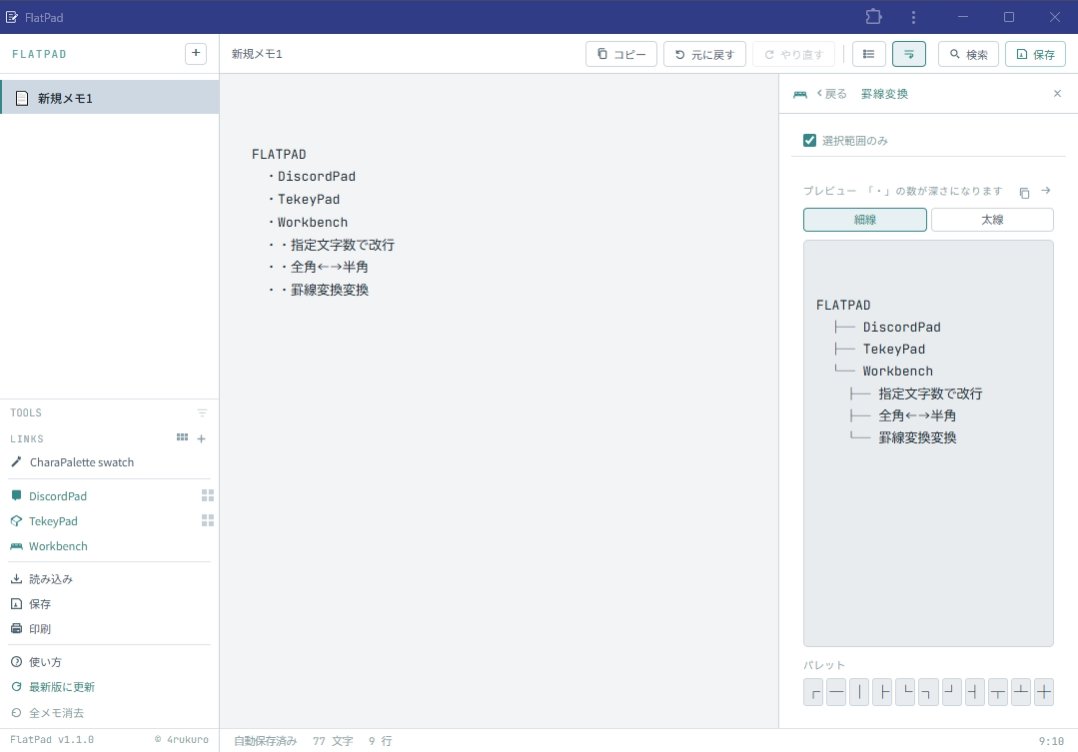The image size is (1078, 752).
Task: Insert the ─ horizontal line palette character
Action: (x=836, y=692)
